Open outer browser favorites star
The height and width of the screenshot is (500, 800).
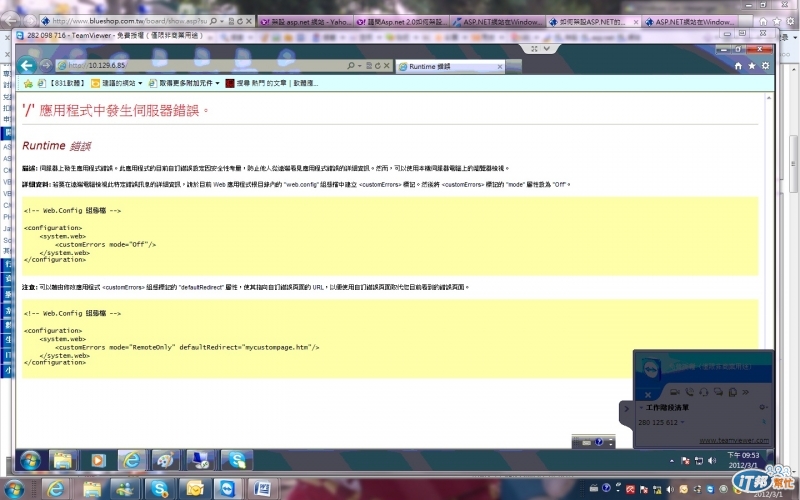777,21
